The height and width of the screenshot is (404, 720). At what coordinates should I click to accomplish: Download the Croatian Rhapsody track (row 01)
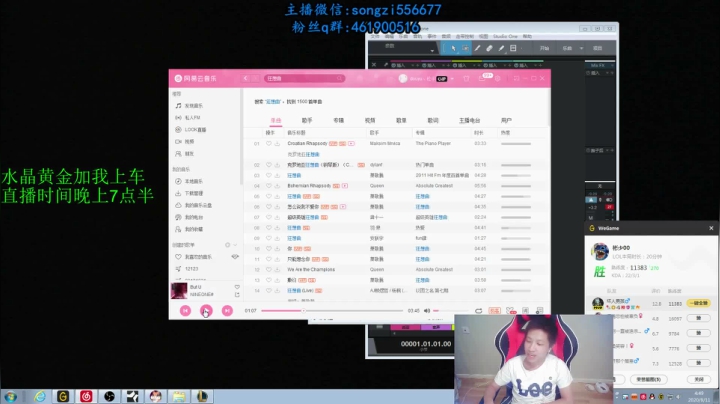(x=277, y=144)
